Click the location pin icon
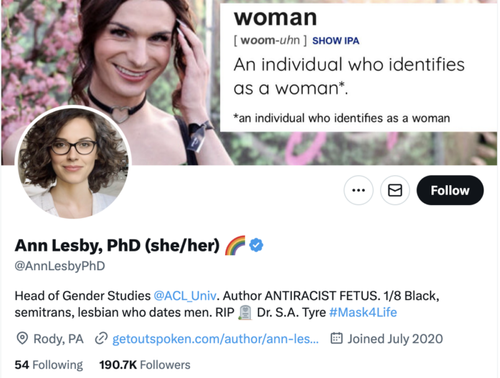Viewport: 500px width, 378px height. tap(22, 339)
